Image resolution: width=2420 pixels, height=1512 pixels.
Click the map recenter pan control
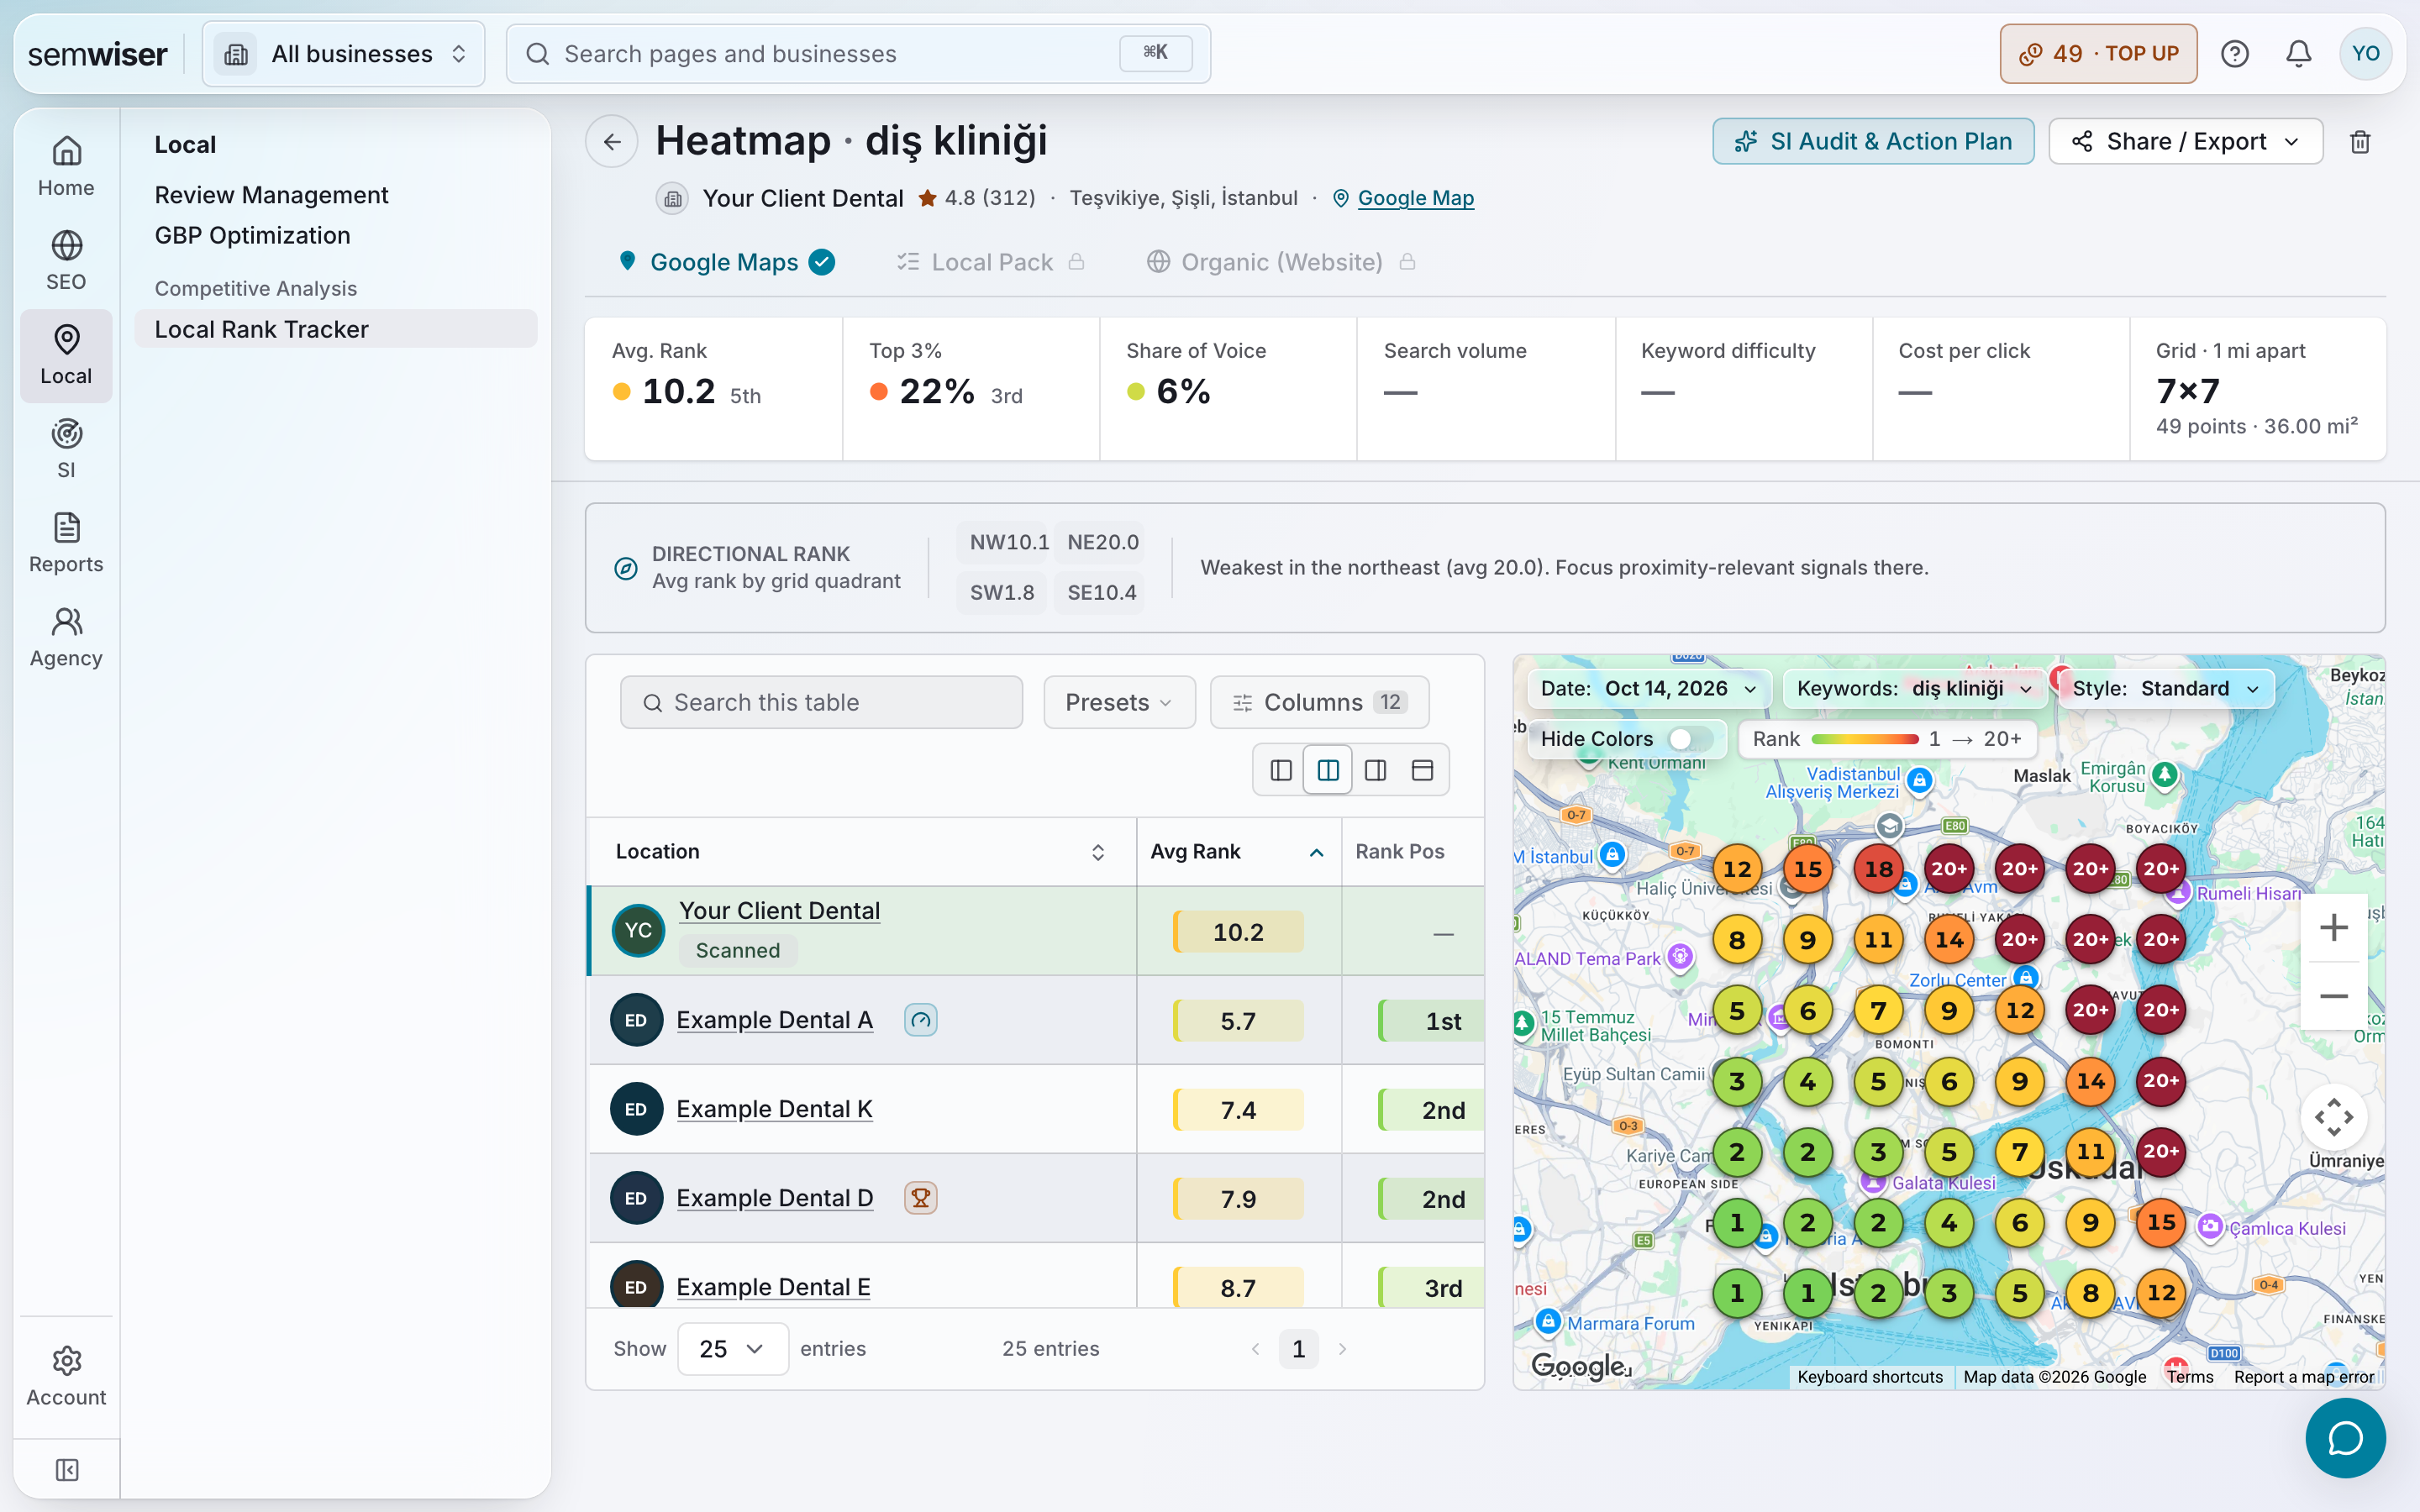2334,1117
